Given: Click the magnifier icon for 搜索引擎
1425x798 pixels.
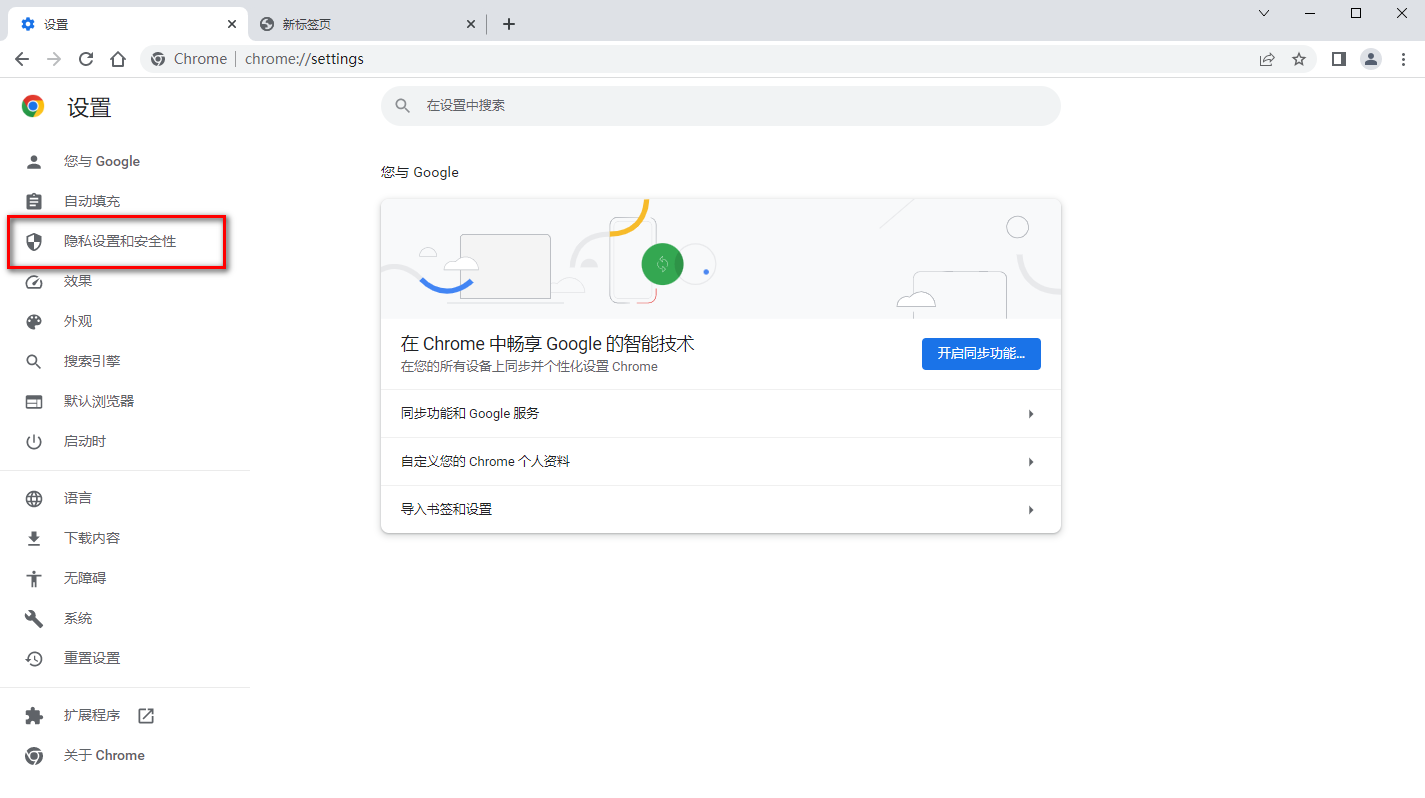Looking at the screenshot, I should (34, 361).
